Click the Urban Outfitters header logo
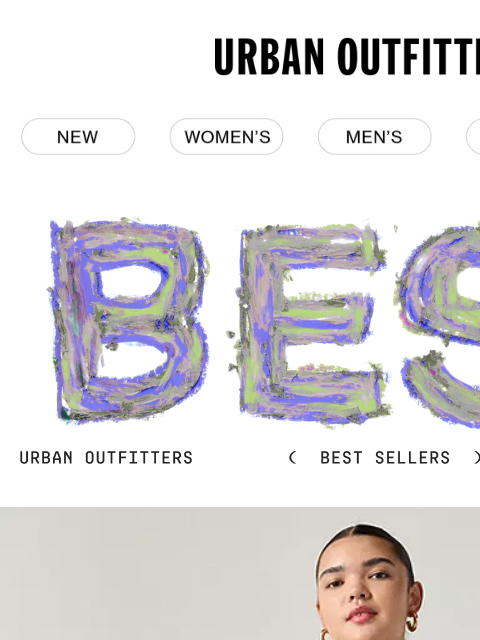Screen dimensions: 480x640 tap(347, 57)
